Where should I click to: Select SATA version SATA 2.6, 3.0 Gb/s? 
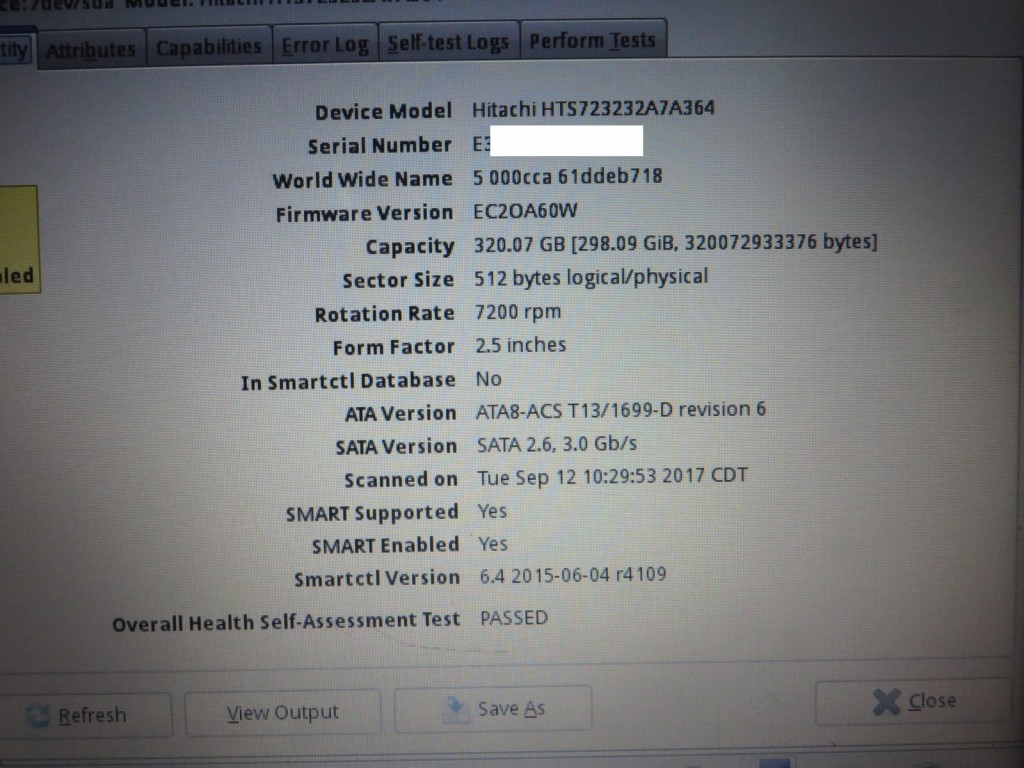pos(556,444)
